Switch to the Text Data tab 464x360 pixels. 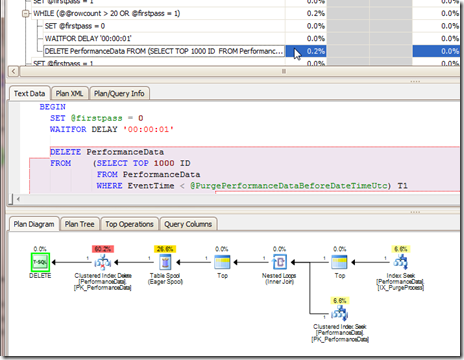tap(29, 94)
